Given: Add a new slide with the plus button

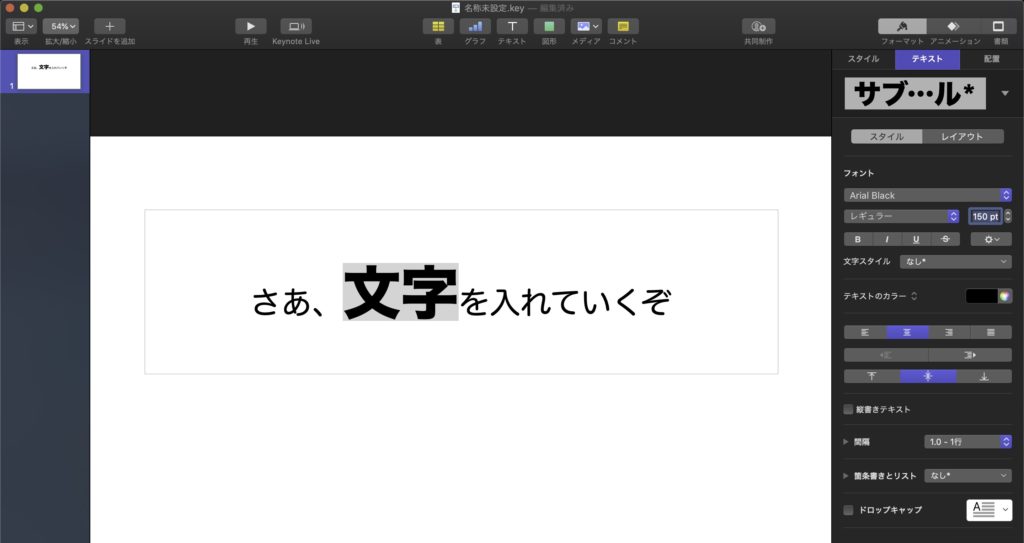Looking at the screenshot, I should coord(109,26).
